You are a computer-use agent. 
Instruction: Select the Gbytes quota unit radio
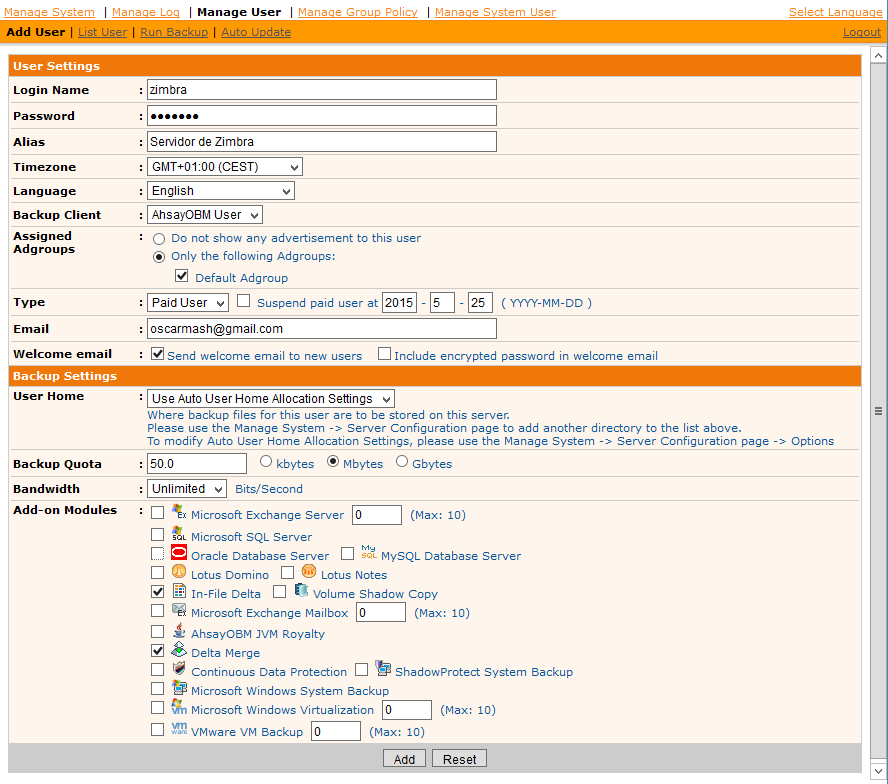click(402, 462)
